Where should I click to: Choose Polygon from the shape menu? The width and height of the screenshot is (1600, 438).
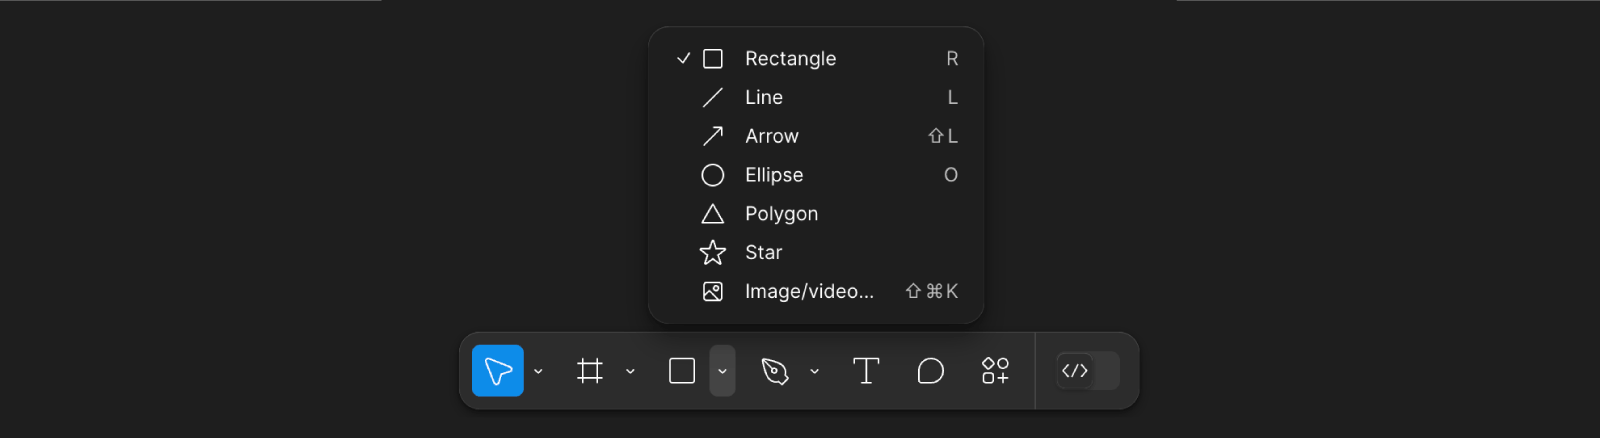[781, 214]
